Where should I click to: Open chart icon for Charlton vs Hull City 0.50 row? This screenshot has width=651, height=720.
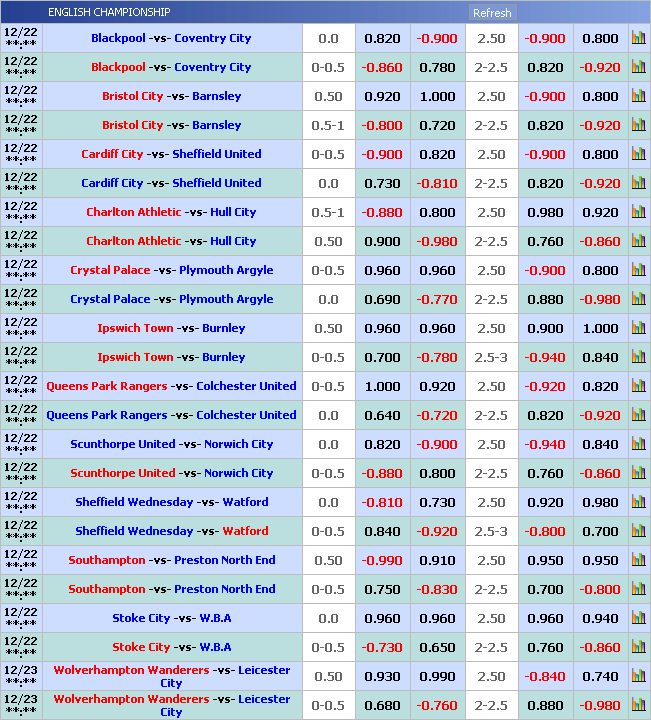(x=638, y=242)
